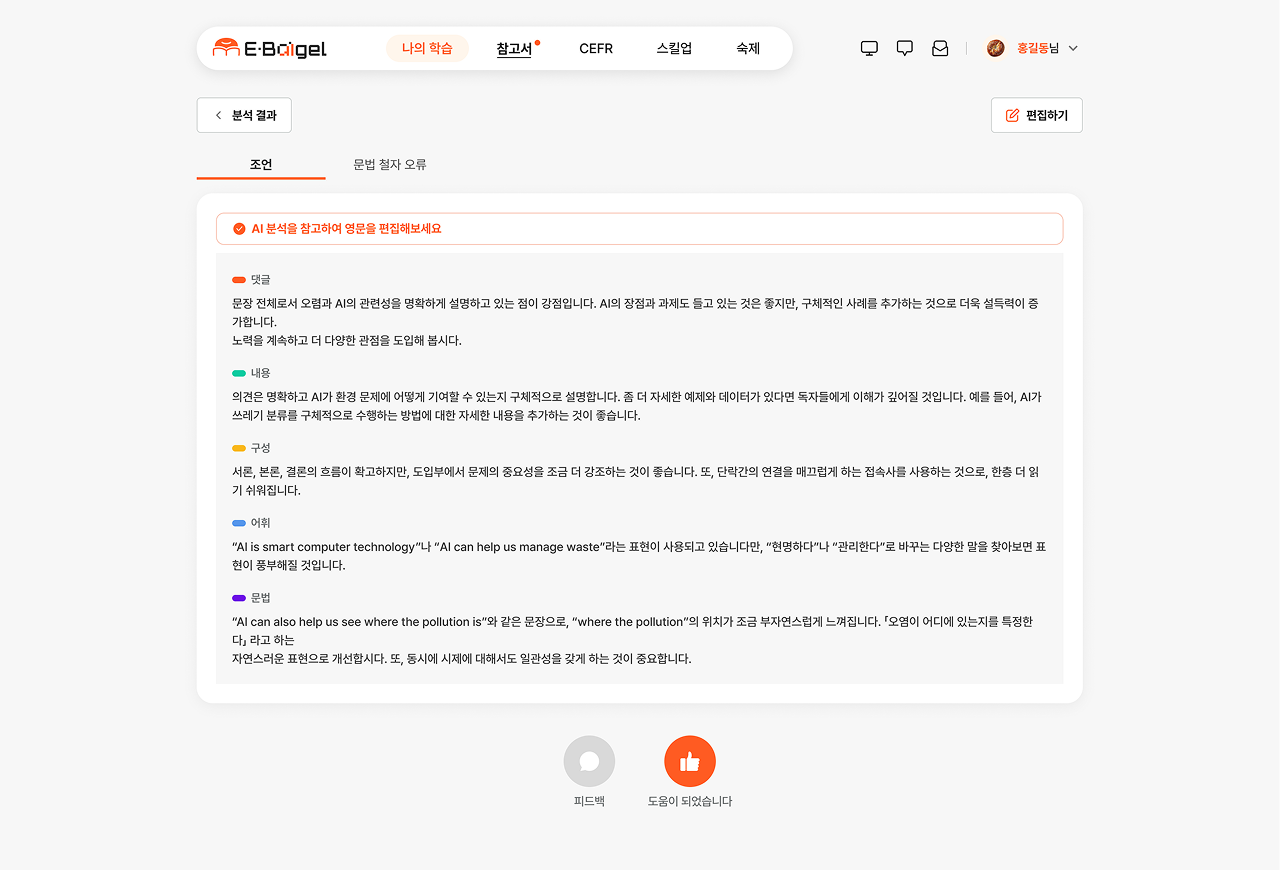
Task: Click the 편집하기 button
Action: point(1036,114)
